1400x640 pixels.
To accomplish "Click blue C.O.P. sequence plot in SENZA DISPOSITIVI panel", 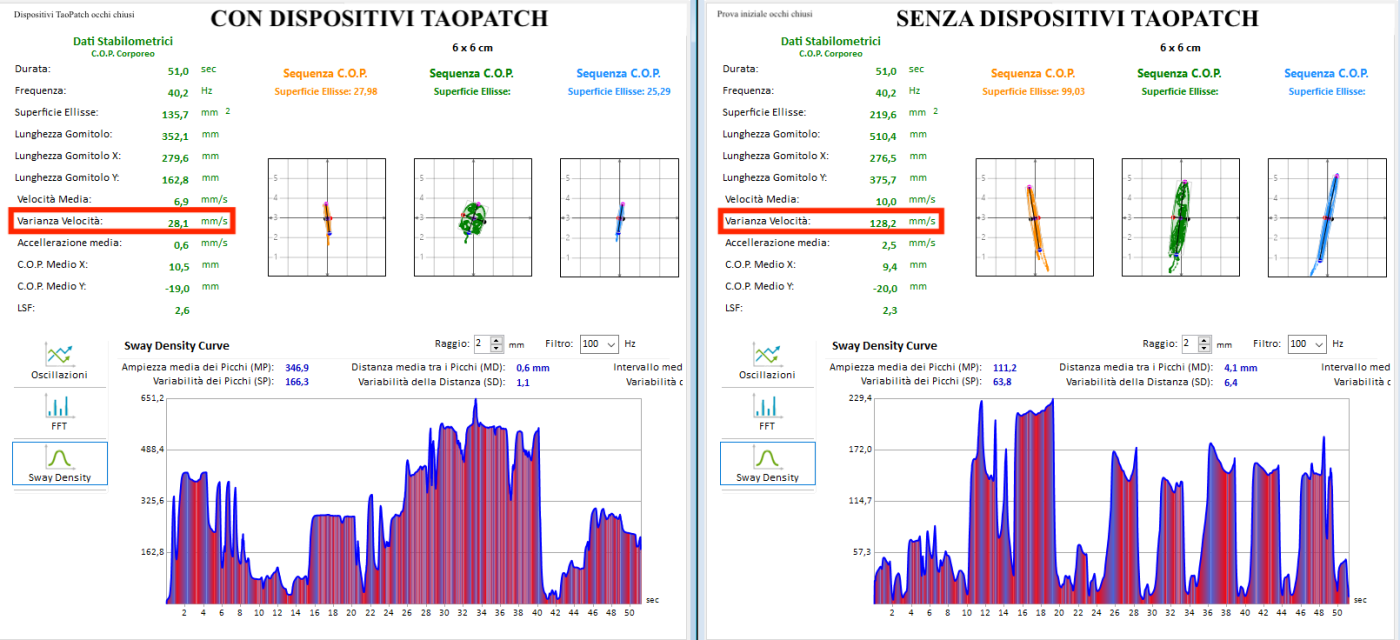I will click(x=1326, y=217).
